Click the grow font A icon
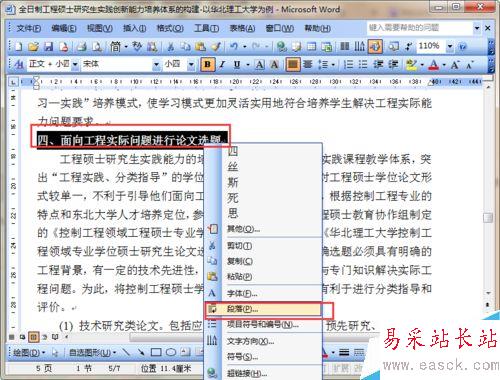This screenshot has height=380, width=500. (x=455, y=64)
